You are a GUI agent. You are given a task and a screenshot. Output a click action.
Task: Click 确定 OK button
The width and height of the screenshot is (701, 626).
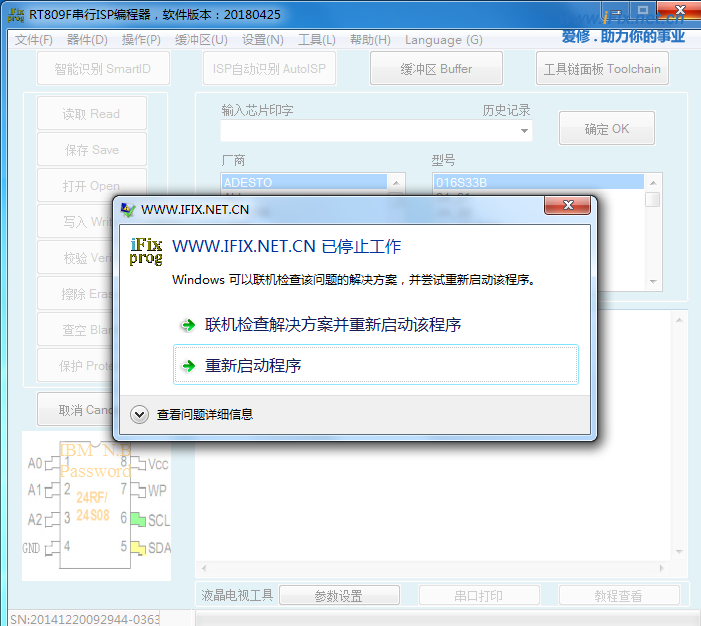pyautogui.click(x=607, y=129)
